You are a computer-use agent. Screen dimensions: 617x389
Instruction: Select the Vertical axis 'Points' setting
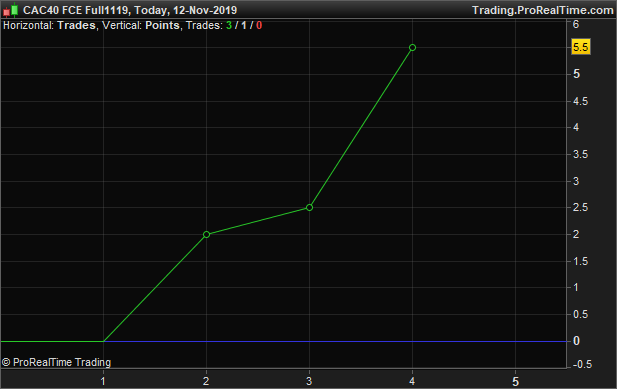(162, 26)
